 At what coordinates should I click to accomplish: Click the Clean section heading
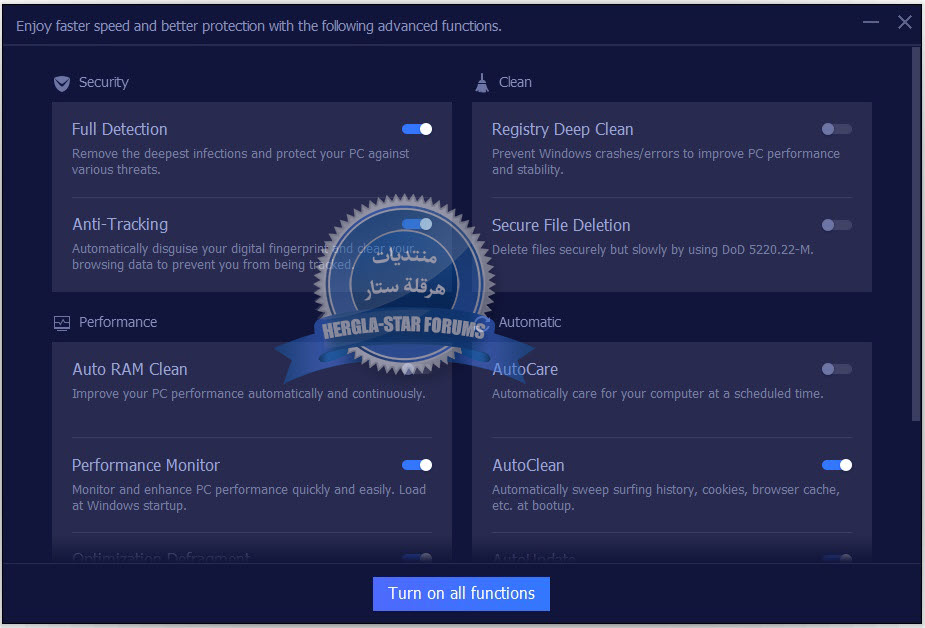(515, 83)
